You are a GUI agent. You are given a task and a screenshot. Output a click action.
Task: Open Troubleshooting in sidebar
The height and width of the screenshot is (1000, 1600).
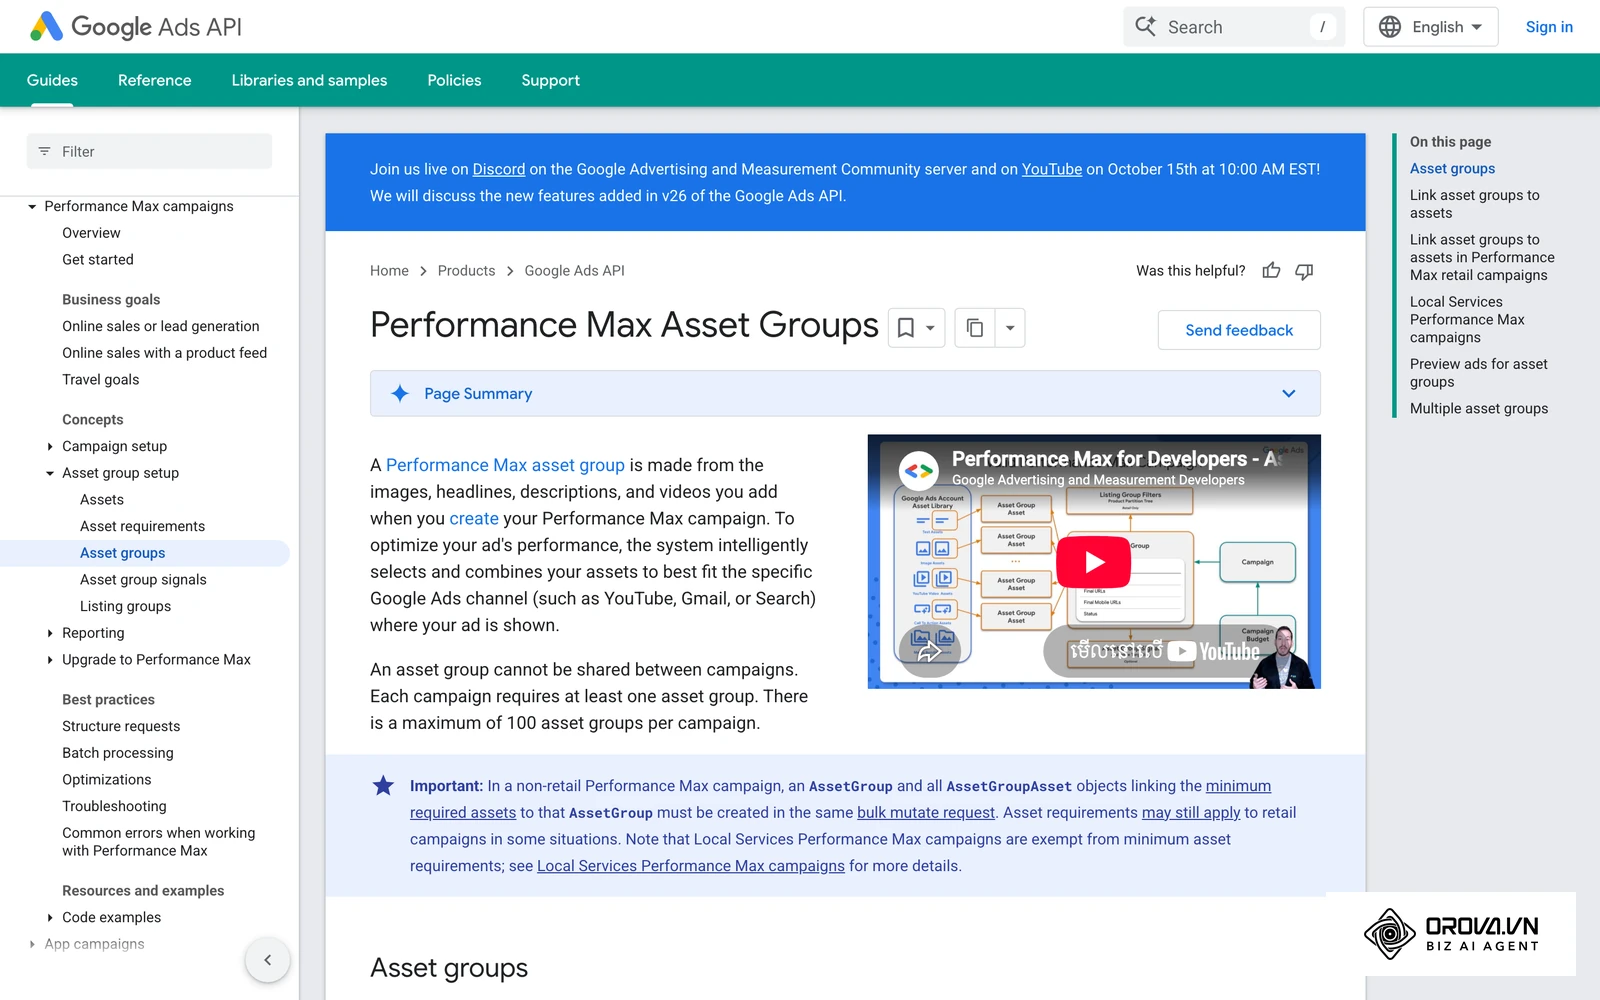pos(114,806)
